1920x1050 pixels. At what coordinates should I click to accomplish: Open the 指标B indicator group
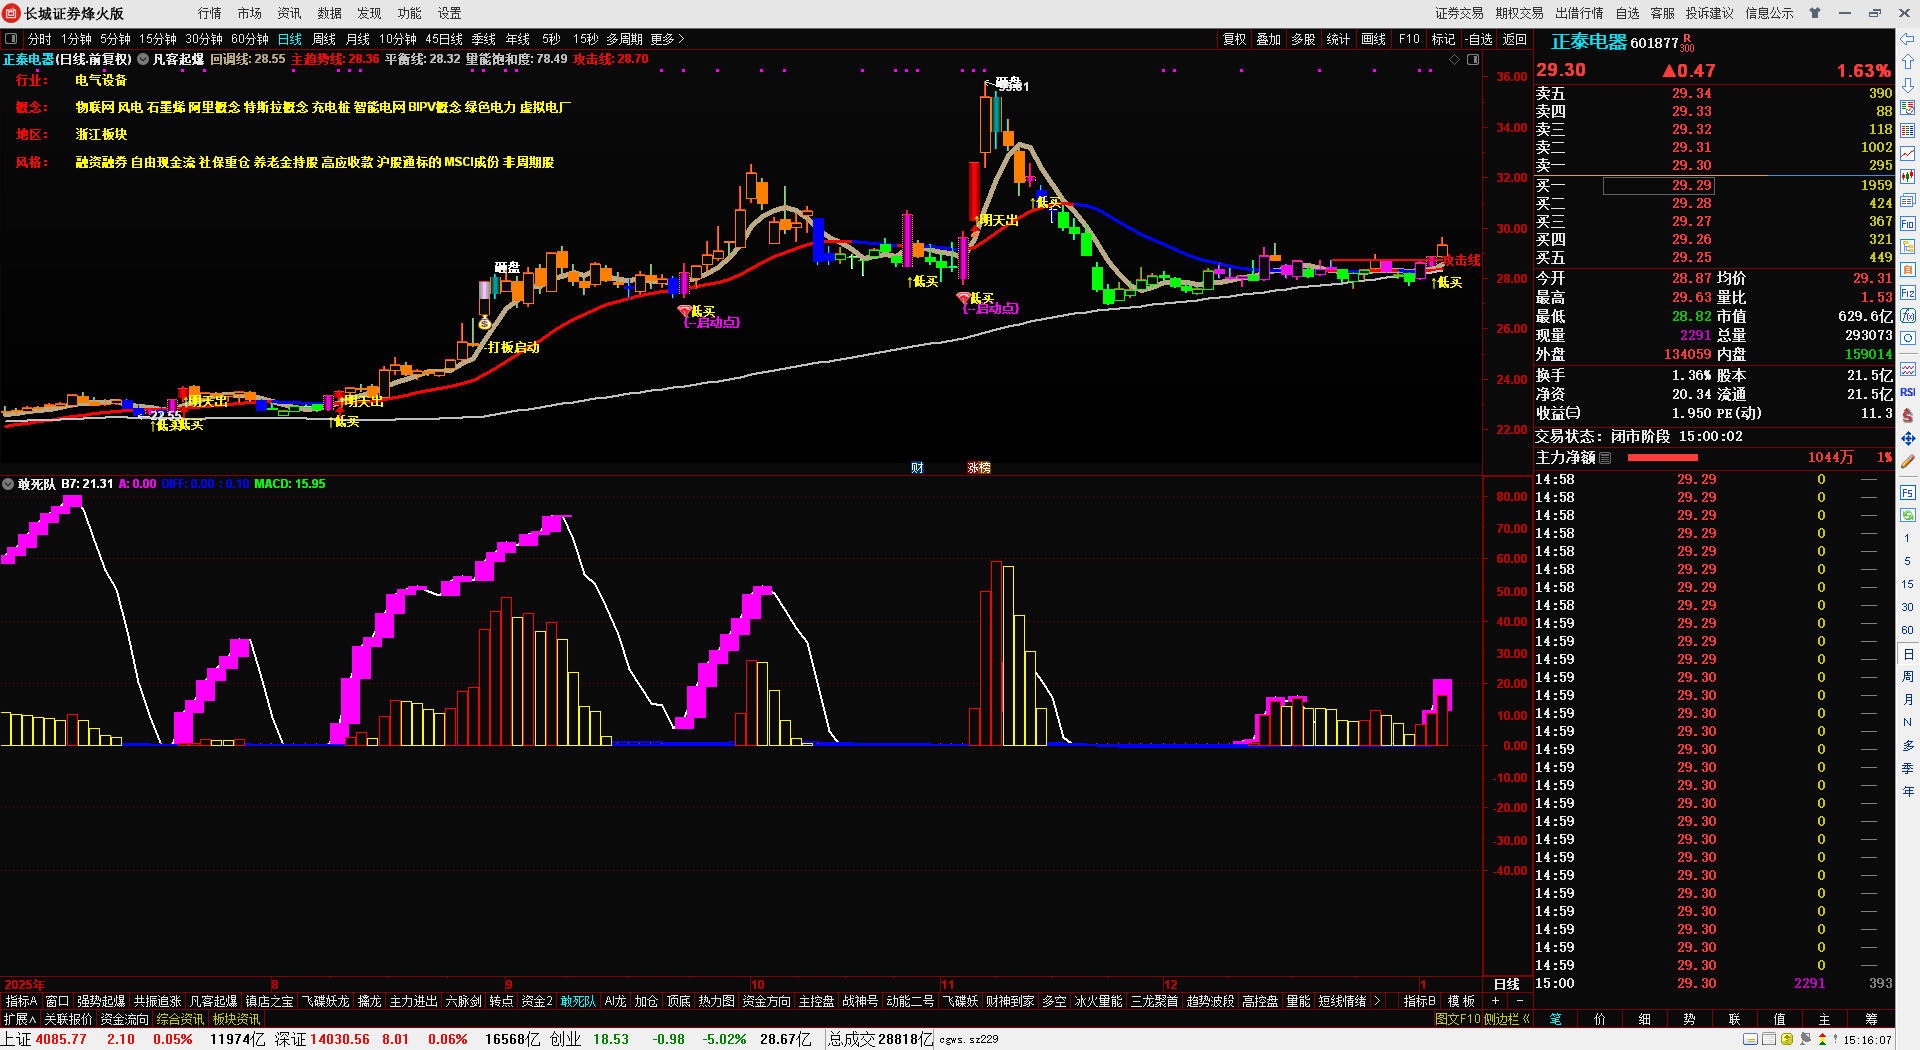pos(1419,1001)
